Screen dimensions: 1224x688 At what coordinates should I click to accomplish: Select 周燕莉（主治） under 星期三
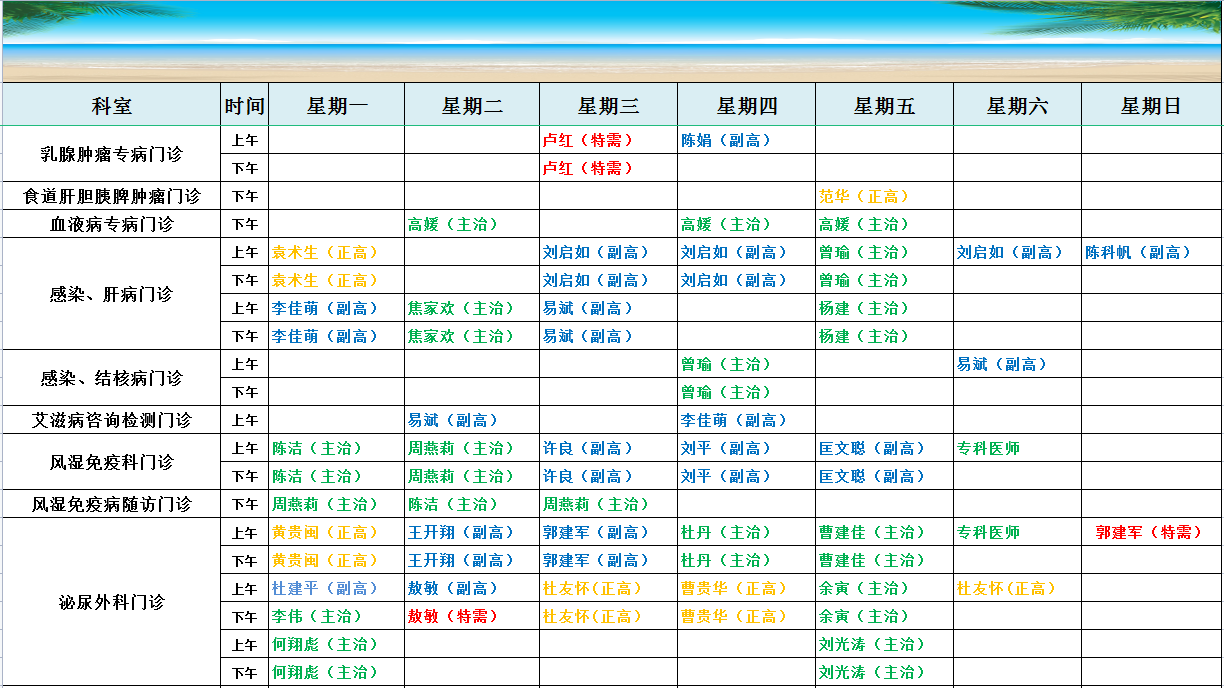[x=596, y=504]
